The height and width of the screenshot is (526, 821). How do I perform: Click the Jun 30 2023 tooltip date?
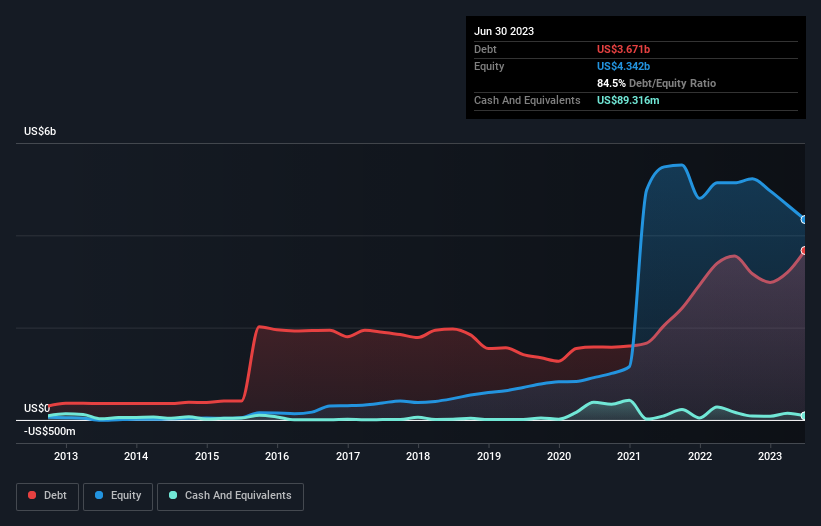(504, 31)
